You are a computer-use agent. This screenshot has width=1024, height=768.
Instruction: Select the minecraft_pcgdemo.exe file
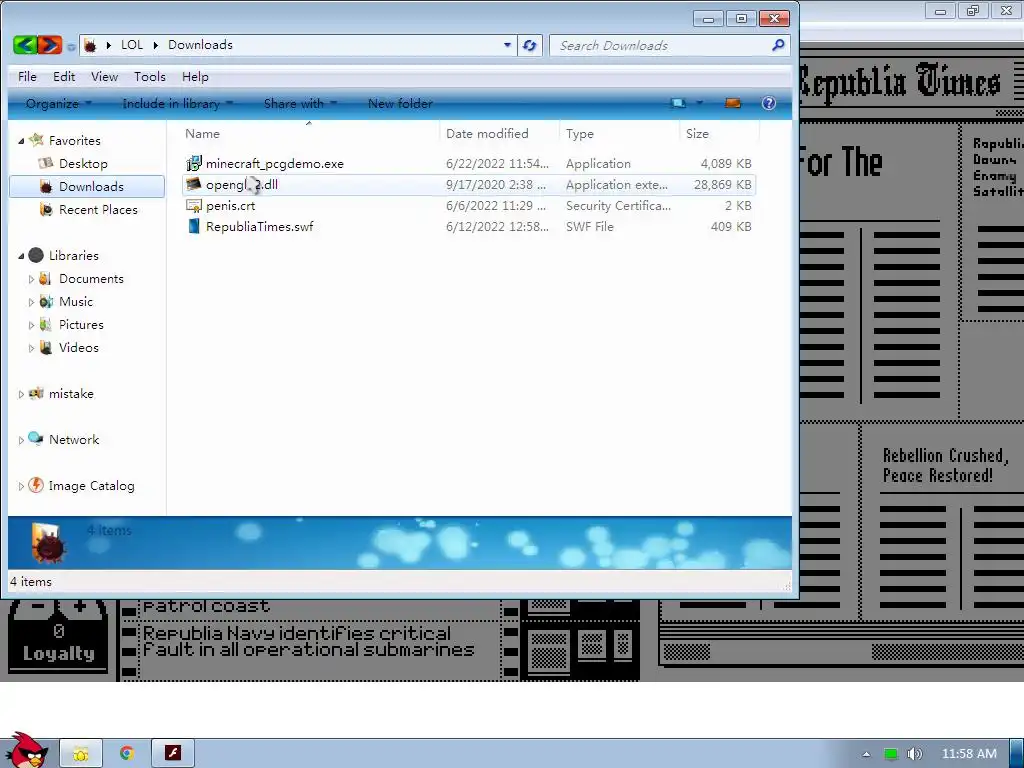pos(468,164)
